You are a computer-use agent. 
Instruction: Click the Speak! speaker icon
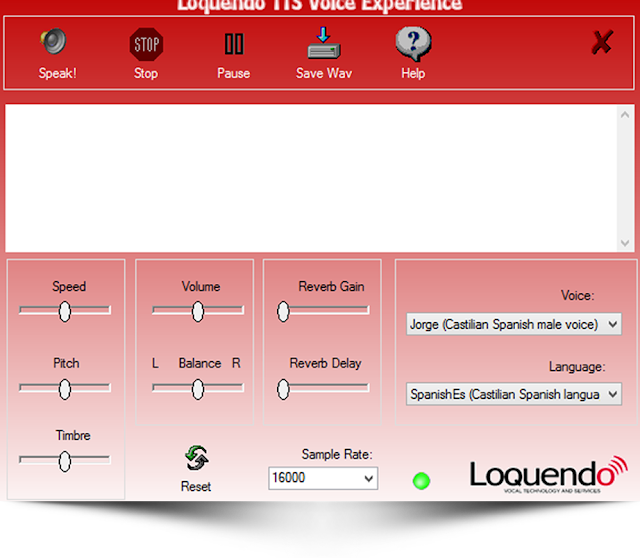click(53, 42)
